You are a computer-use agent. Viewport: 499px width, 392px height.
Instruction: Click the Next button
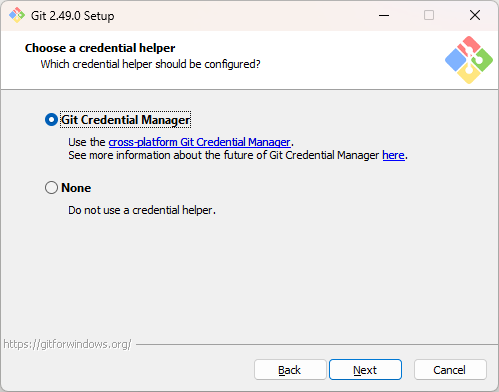point(365,370)
